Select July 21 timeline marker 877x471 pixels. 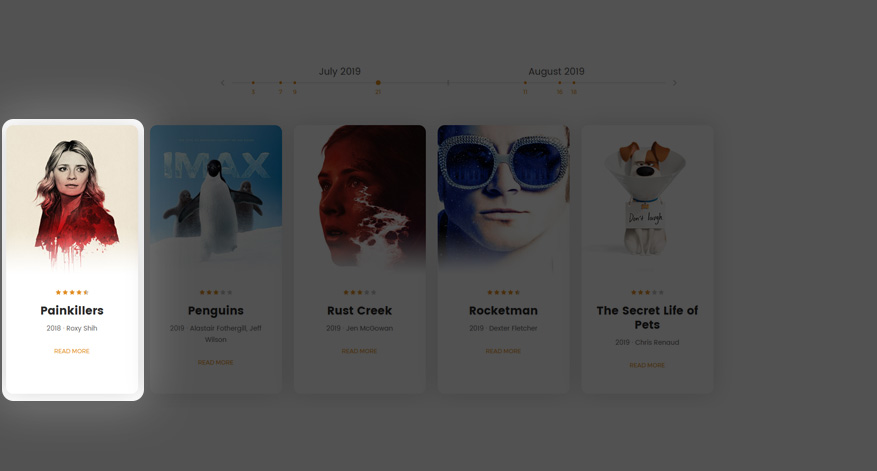tap(378, 83)
